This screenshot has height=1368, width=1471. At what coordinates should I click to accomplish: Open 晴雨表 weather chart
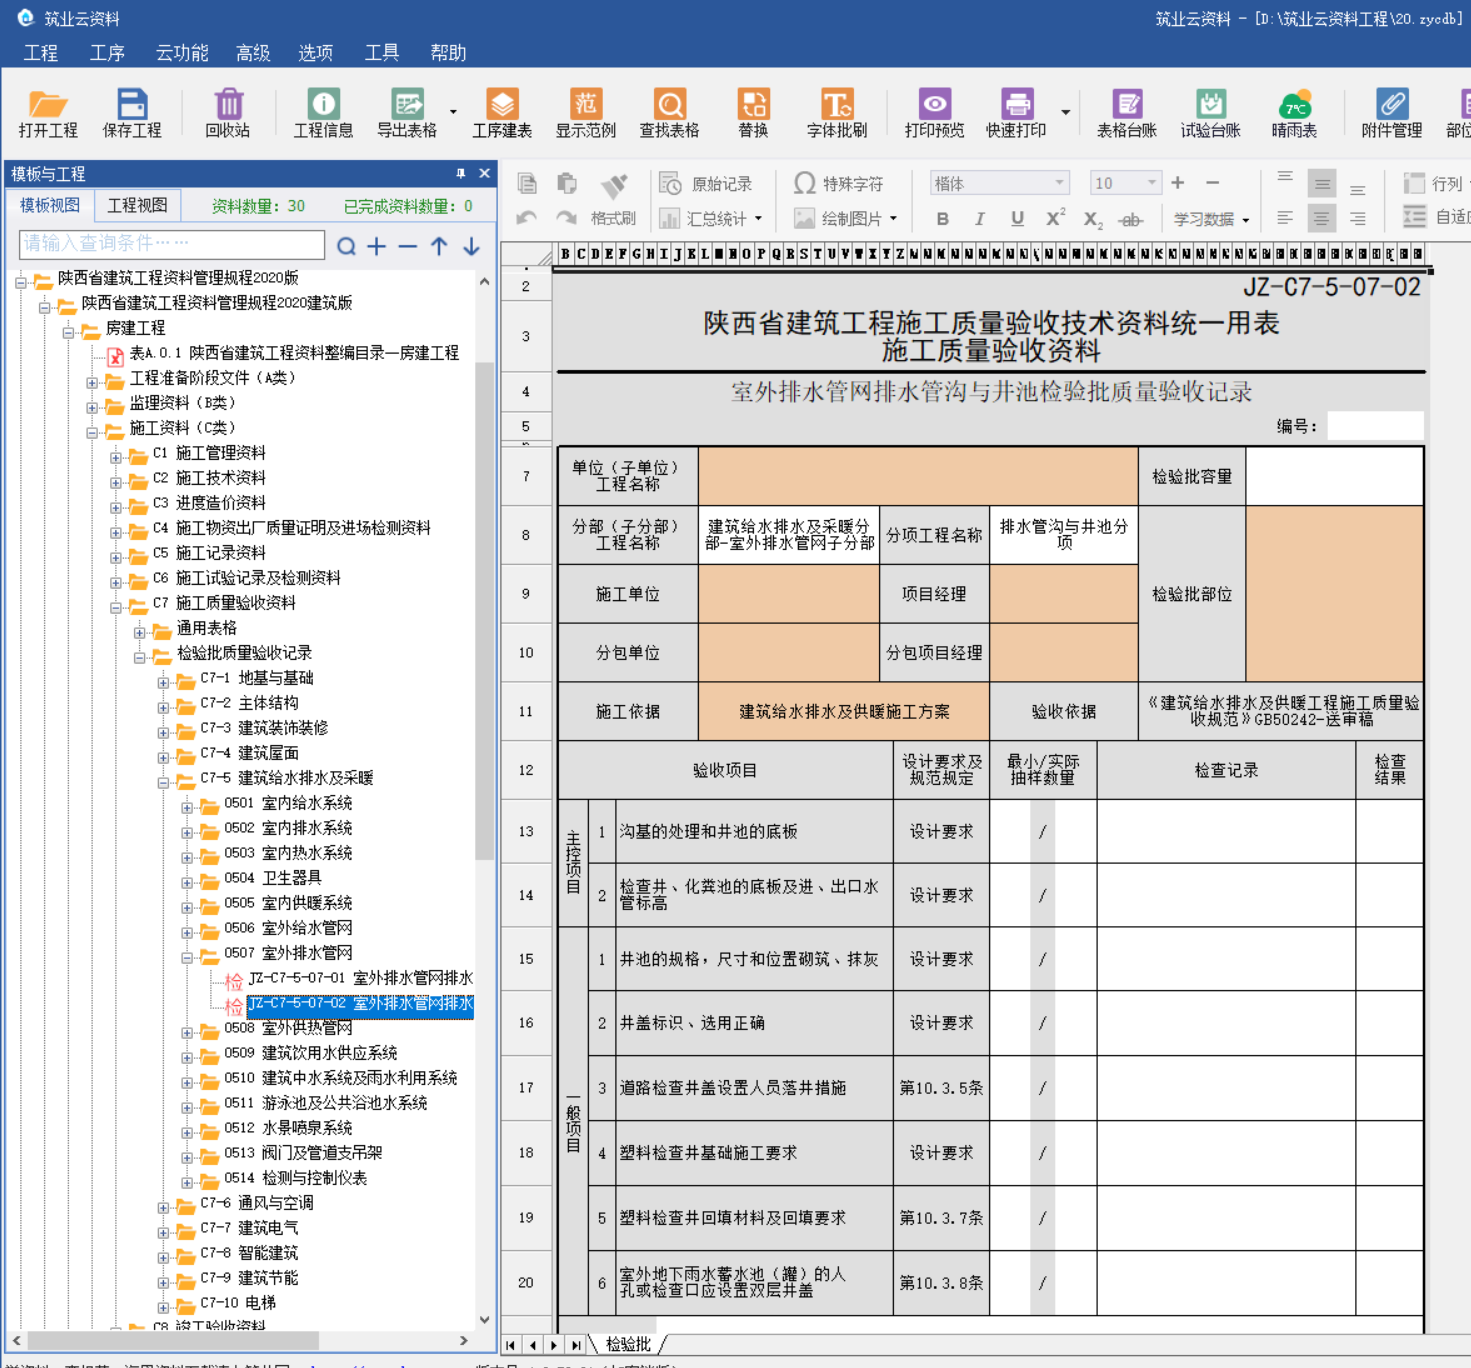[1294, 113]
